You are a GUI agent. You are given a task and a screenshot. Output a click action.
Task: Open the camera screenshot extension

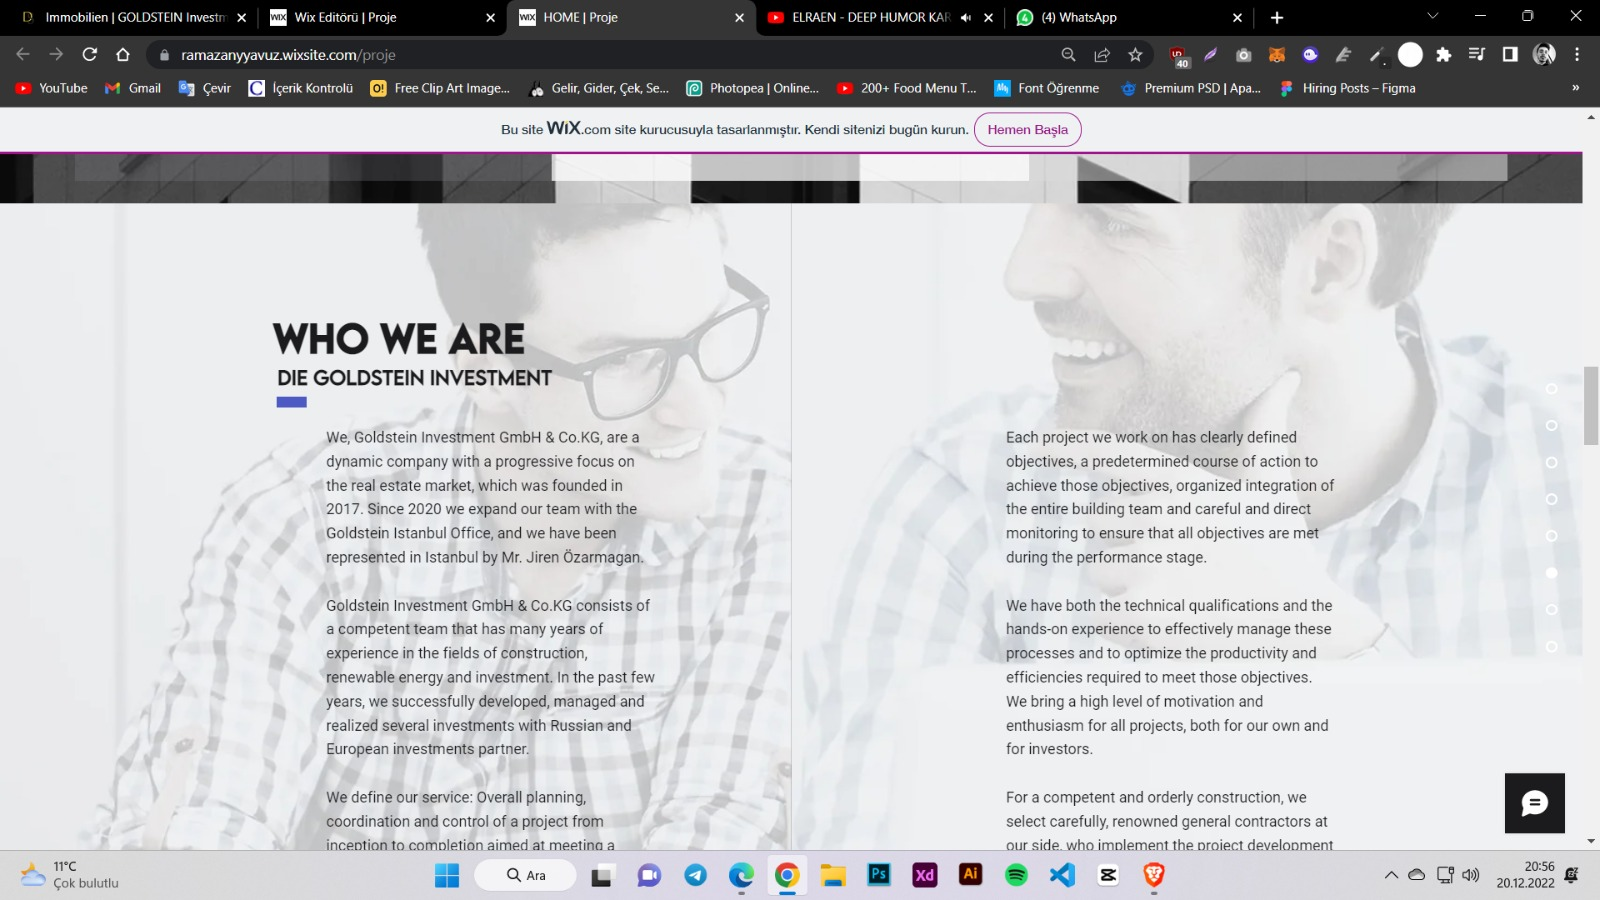1243,55
